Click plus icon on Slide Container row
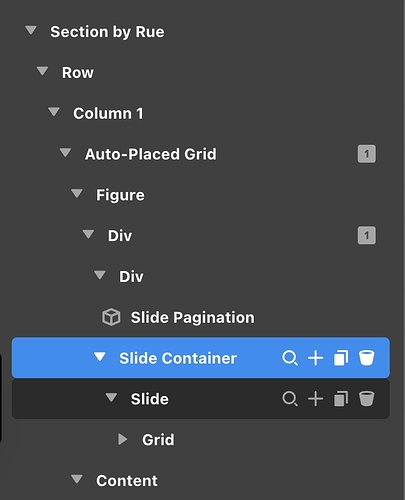 coord(315,358)
